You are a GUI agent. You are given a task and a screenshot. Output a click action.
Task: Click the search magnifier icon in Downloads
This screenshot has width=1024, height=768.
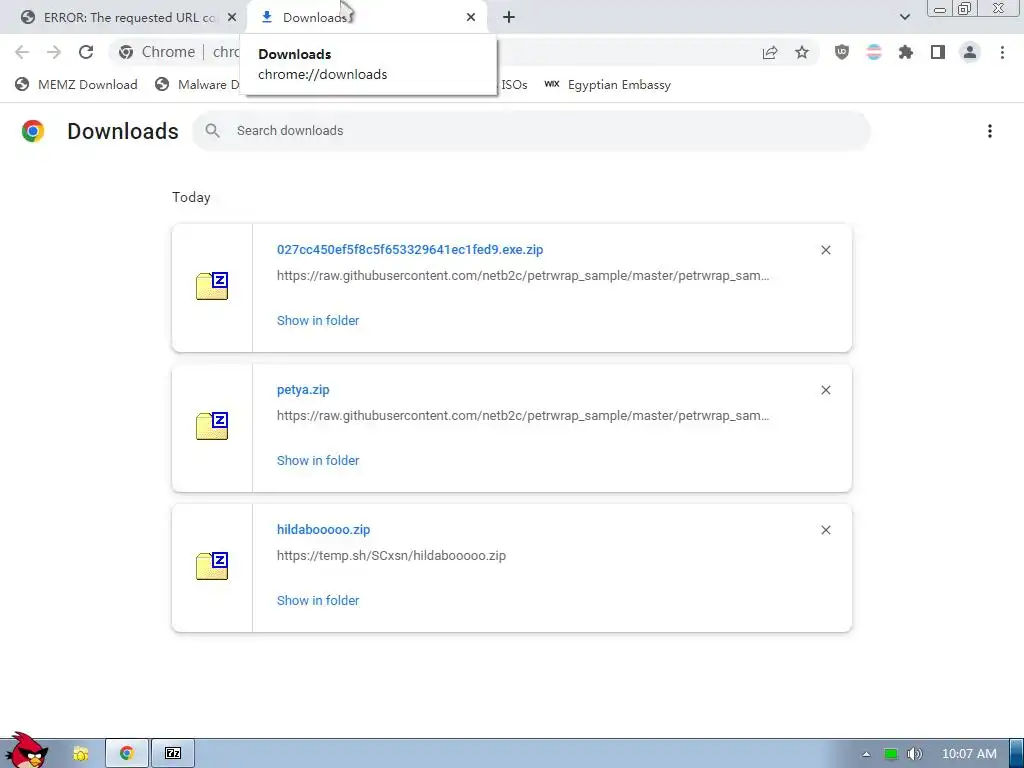pos(212,131)
